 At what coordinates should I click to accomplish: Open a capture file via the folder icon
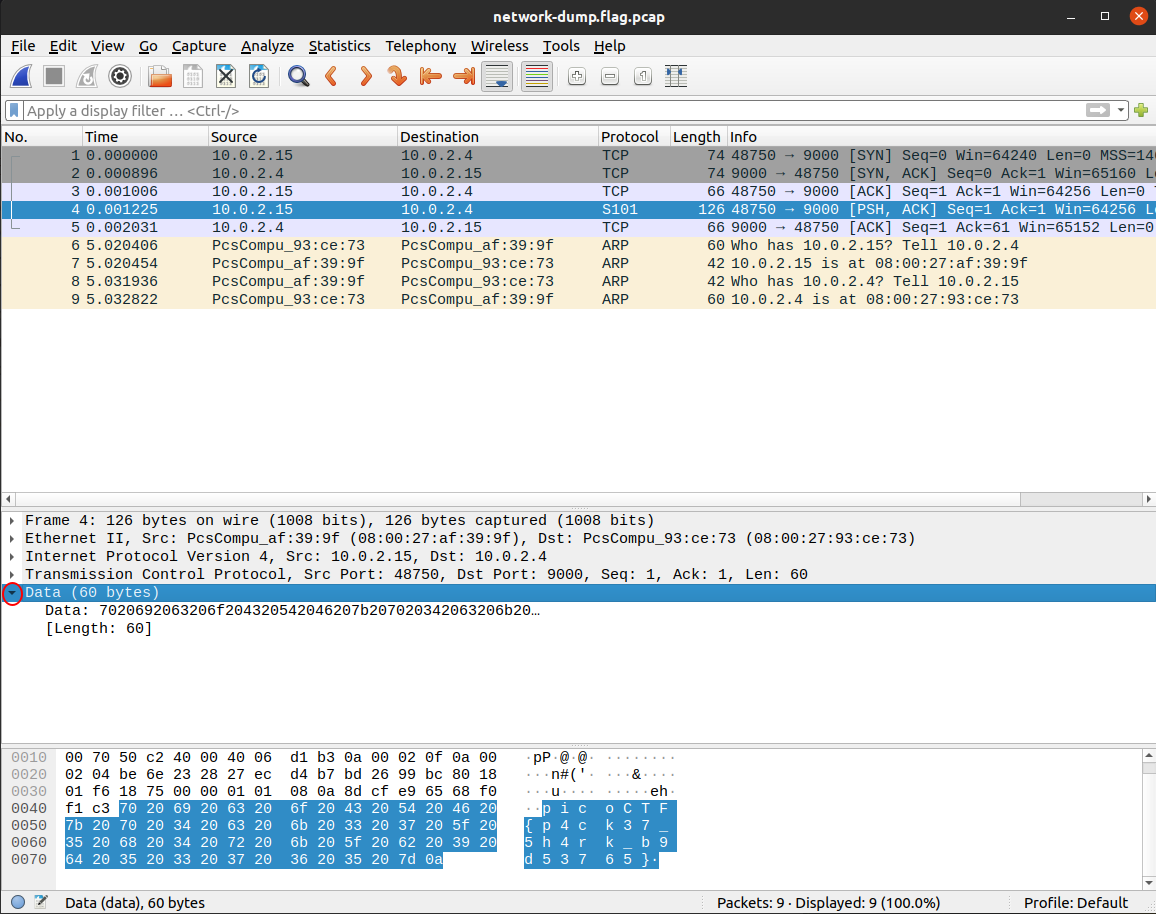(x=159, y=76)
